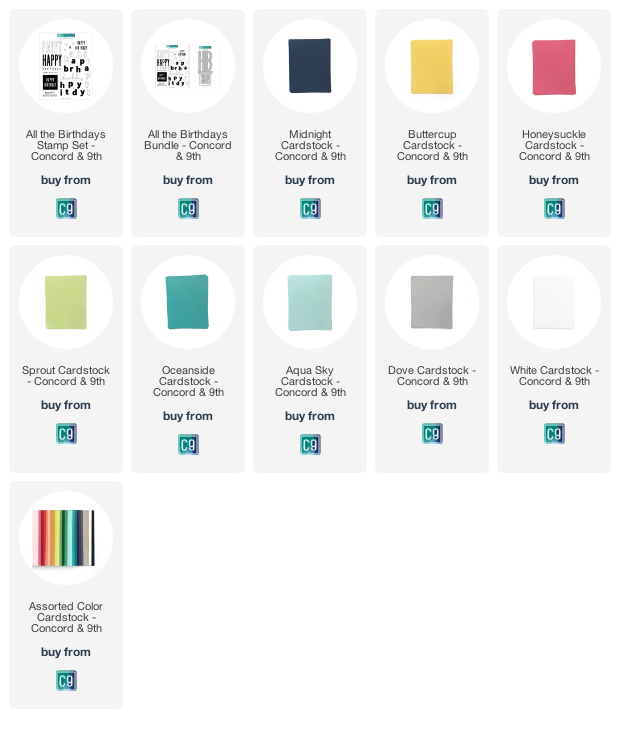Image resolution: width=620 pixels, height=729 pixels.
Task: Open the White Cardstock - Concord & 9th link
Action: click(554, 376)
